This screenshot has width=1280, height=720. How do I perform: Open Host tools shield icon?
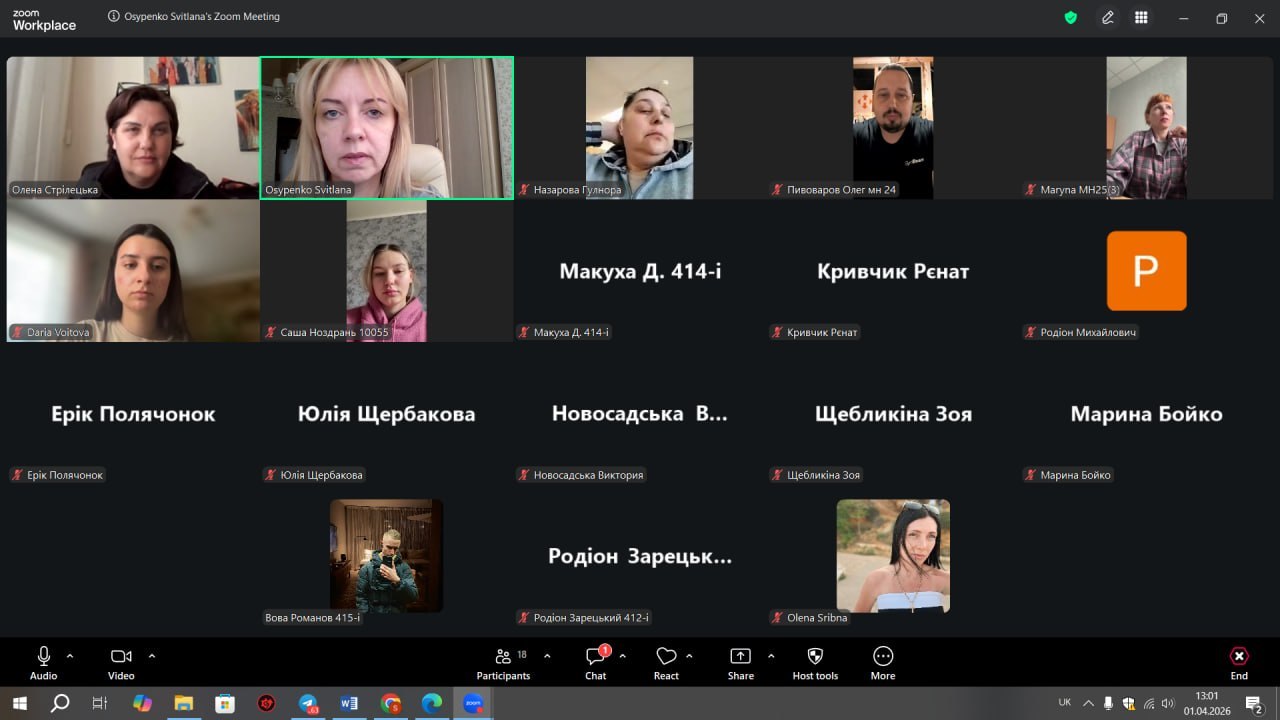click(x=815, y=662)
